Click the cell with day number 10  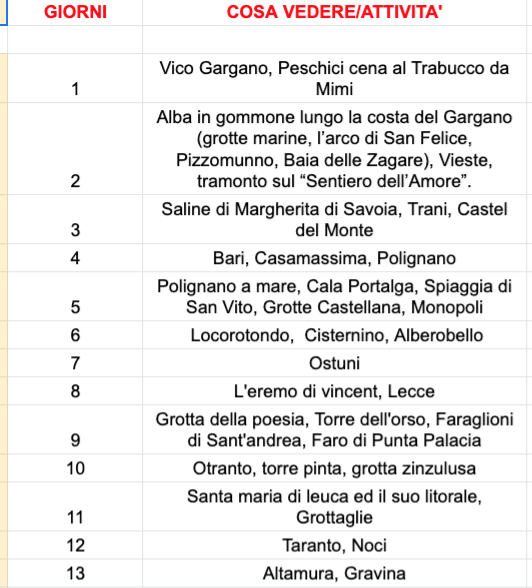(75, 468)
